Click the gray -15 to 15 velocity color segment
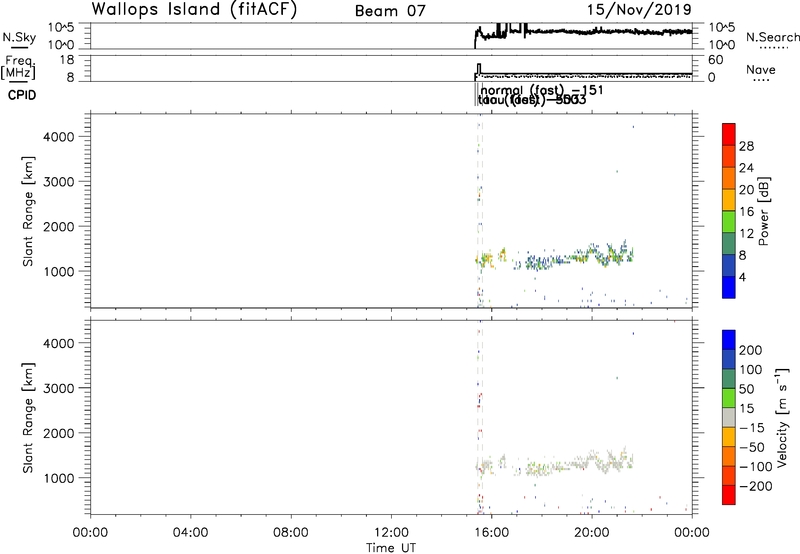The width and height of the screenshot is (800, 554). tap(729, 417)
